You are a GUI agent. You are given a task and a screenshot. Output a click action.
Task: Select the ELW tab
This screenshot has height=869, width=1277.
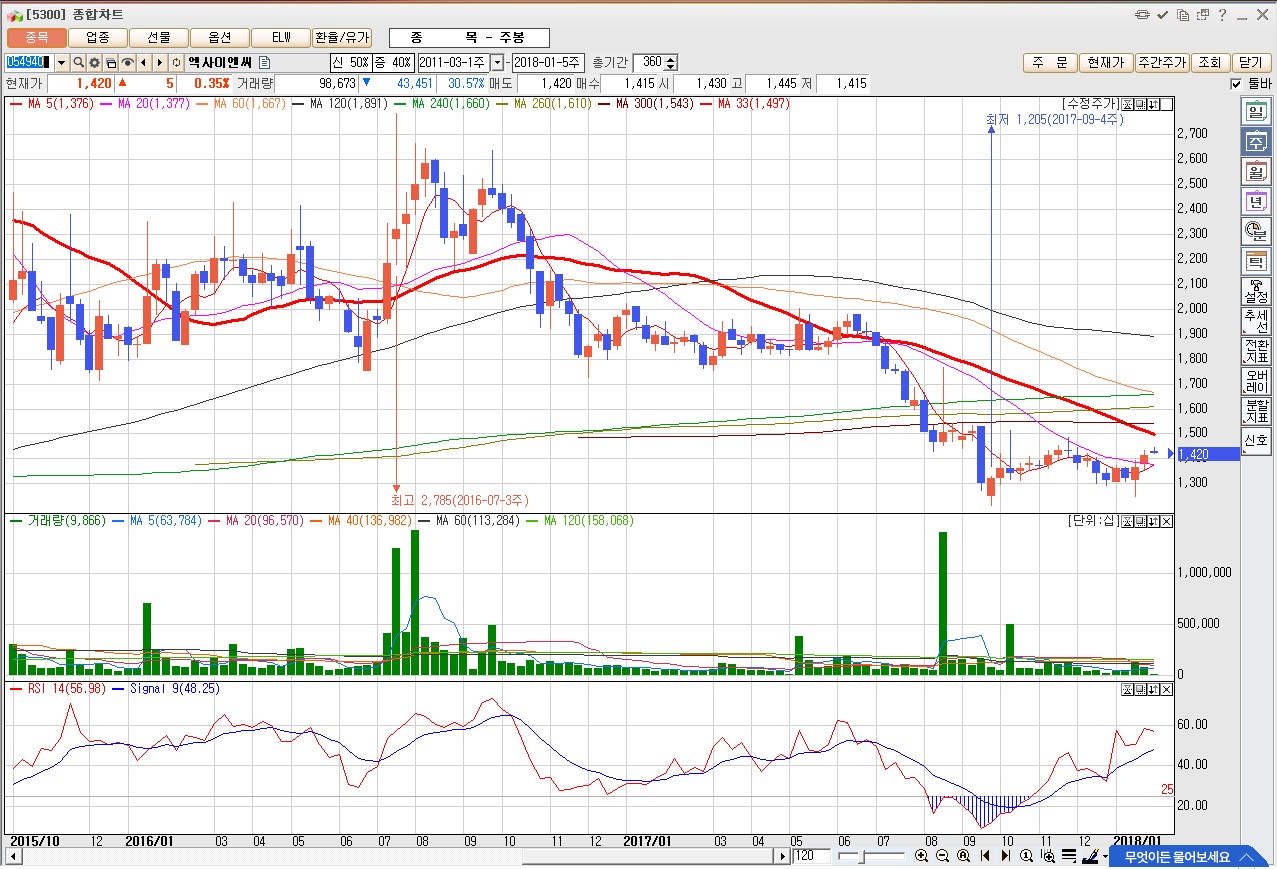pyautogui.click(x=281, y=37)
